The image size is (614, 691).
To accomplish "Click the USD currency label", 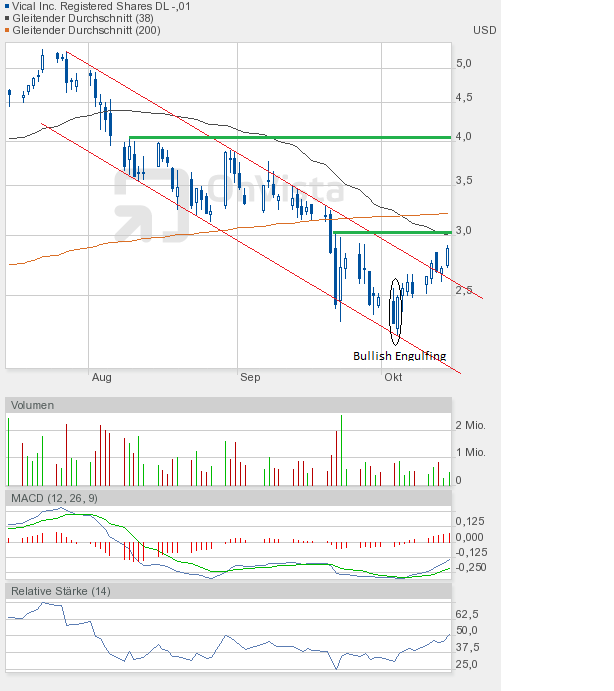I will tap(484, 30).
